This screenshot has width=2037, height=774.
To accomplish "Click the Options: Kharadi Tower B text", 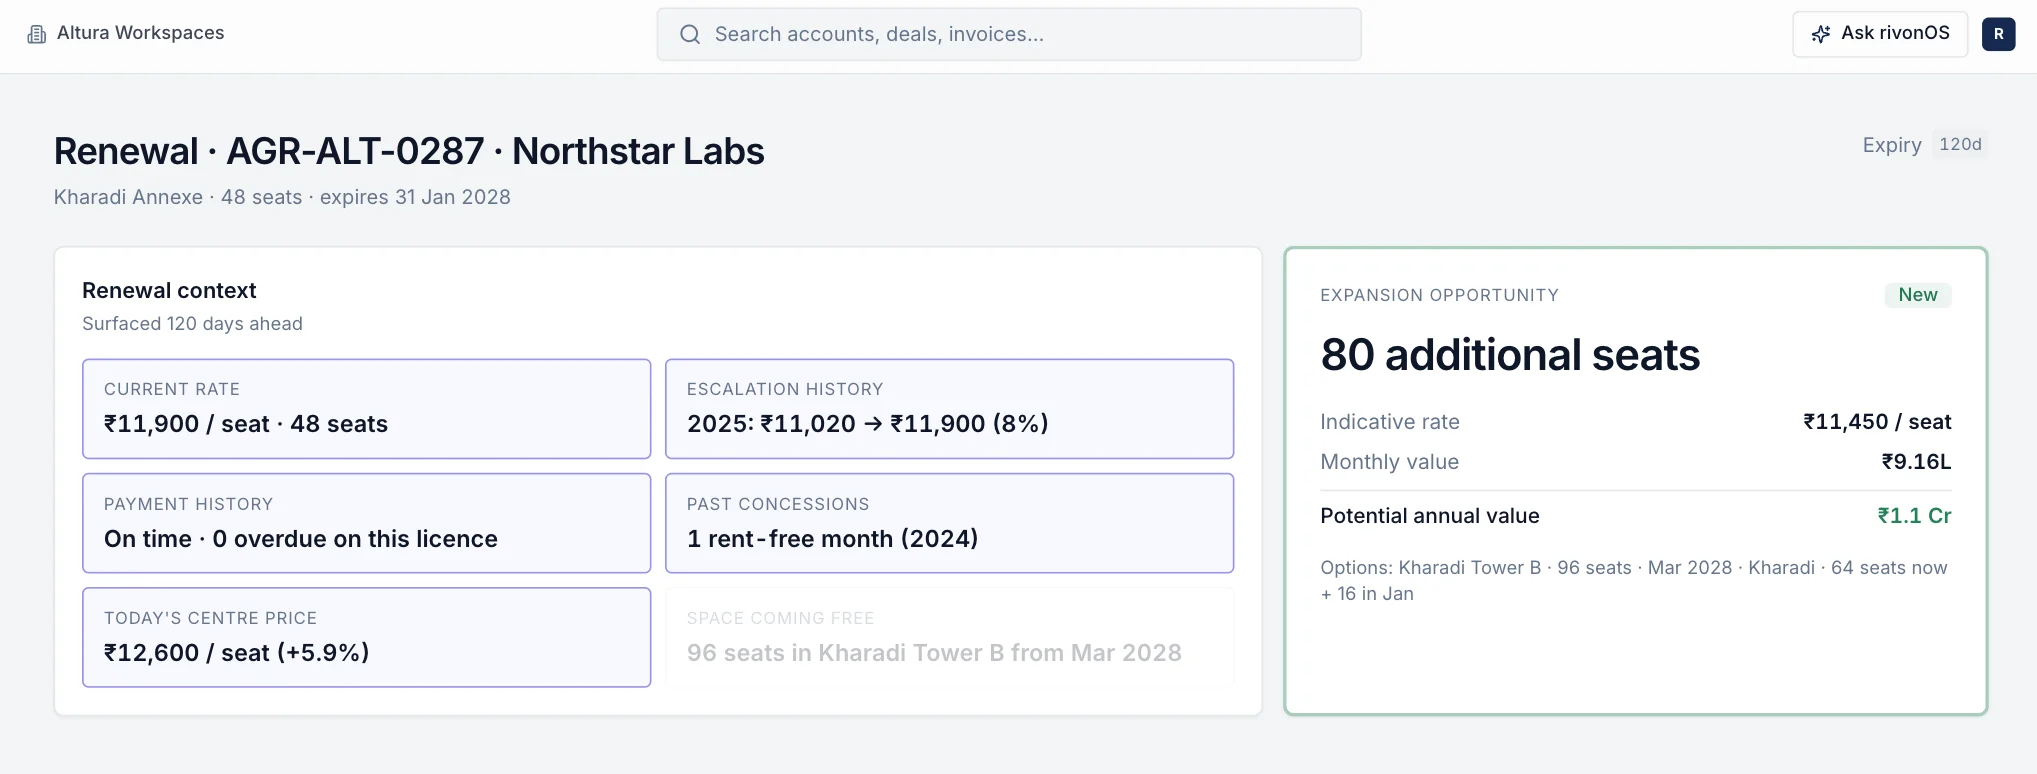I will pyautogui.click(x=1634, y=581).
